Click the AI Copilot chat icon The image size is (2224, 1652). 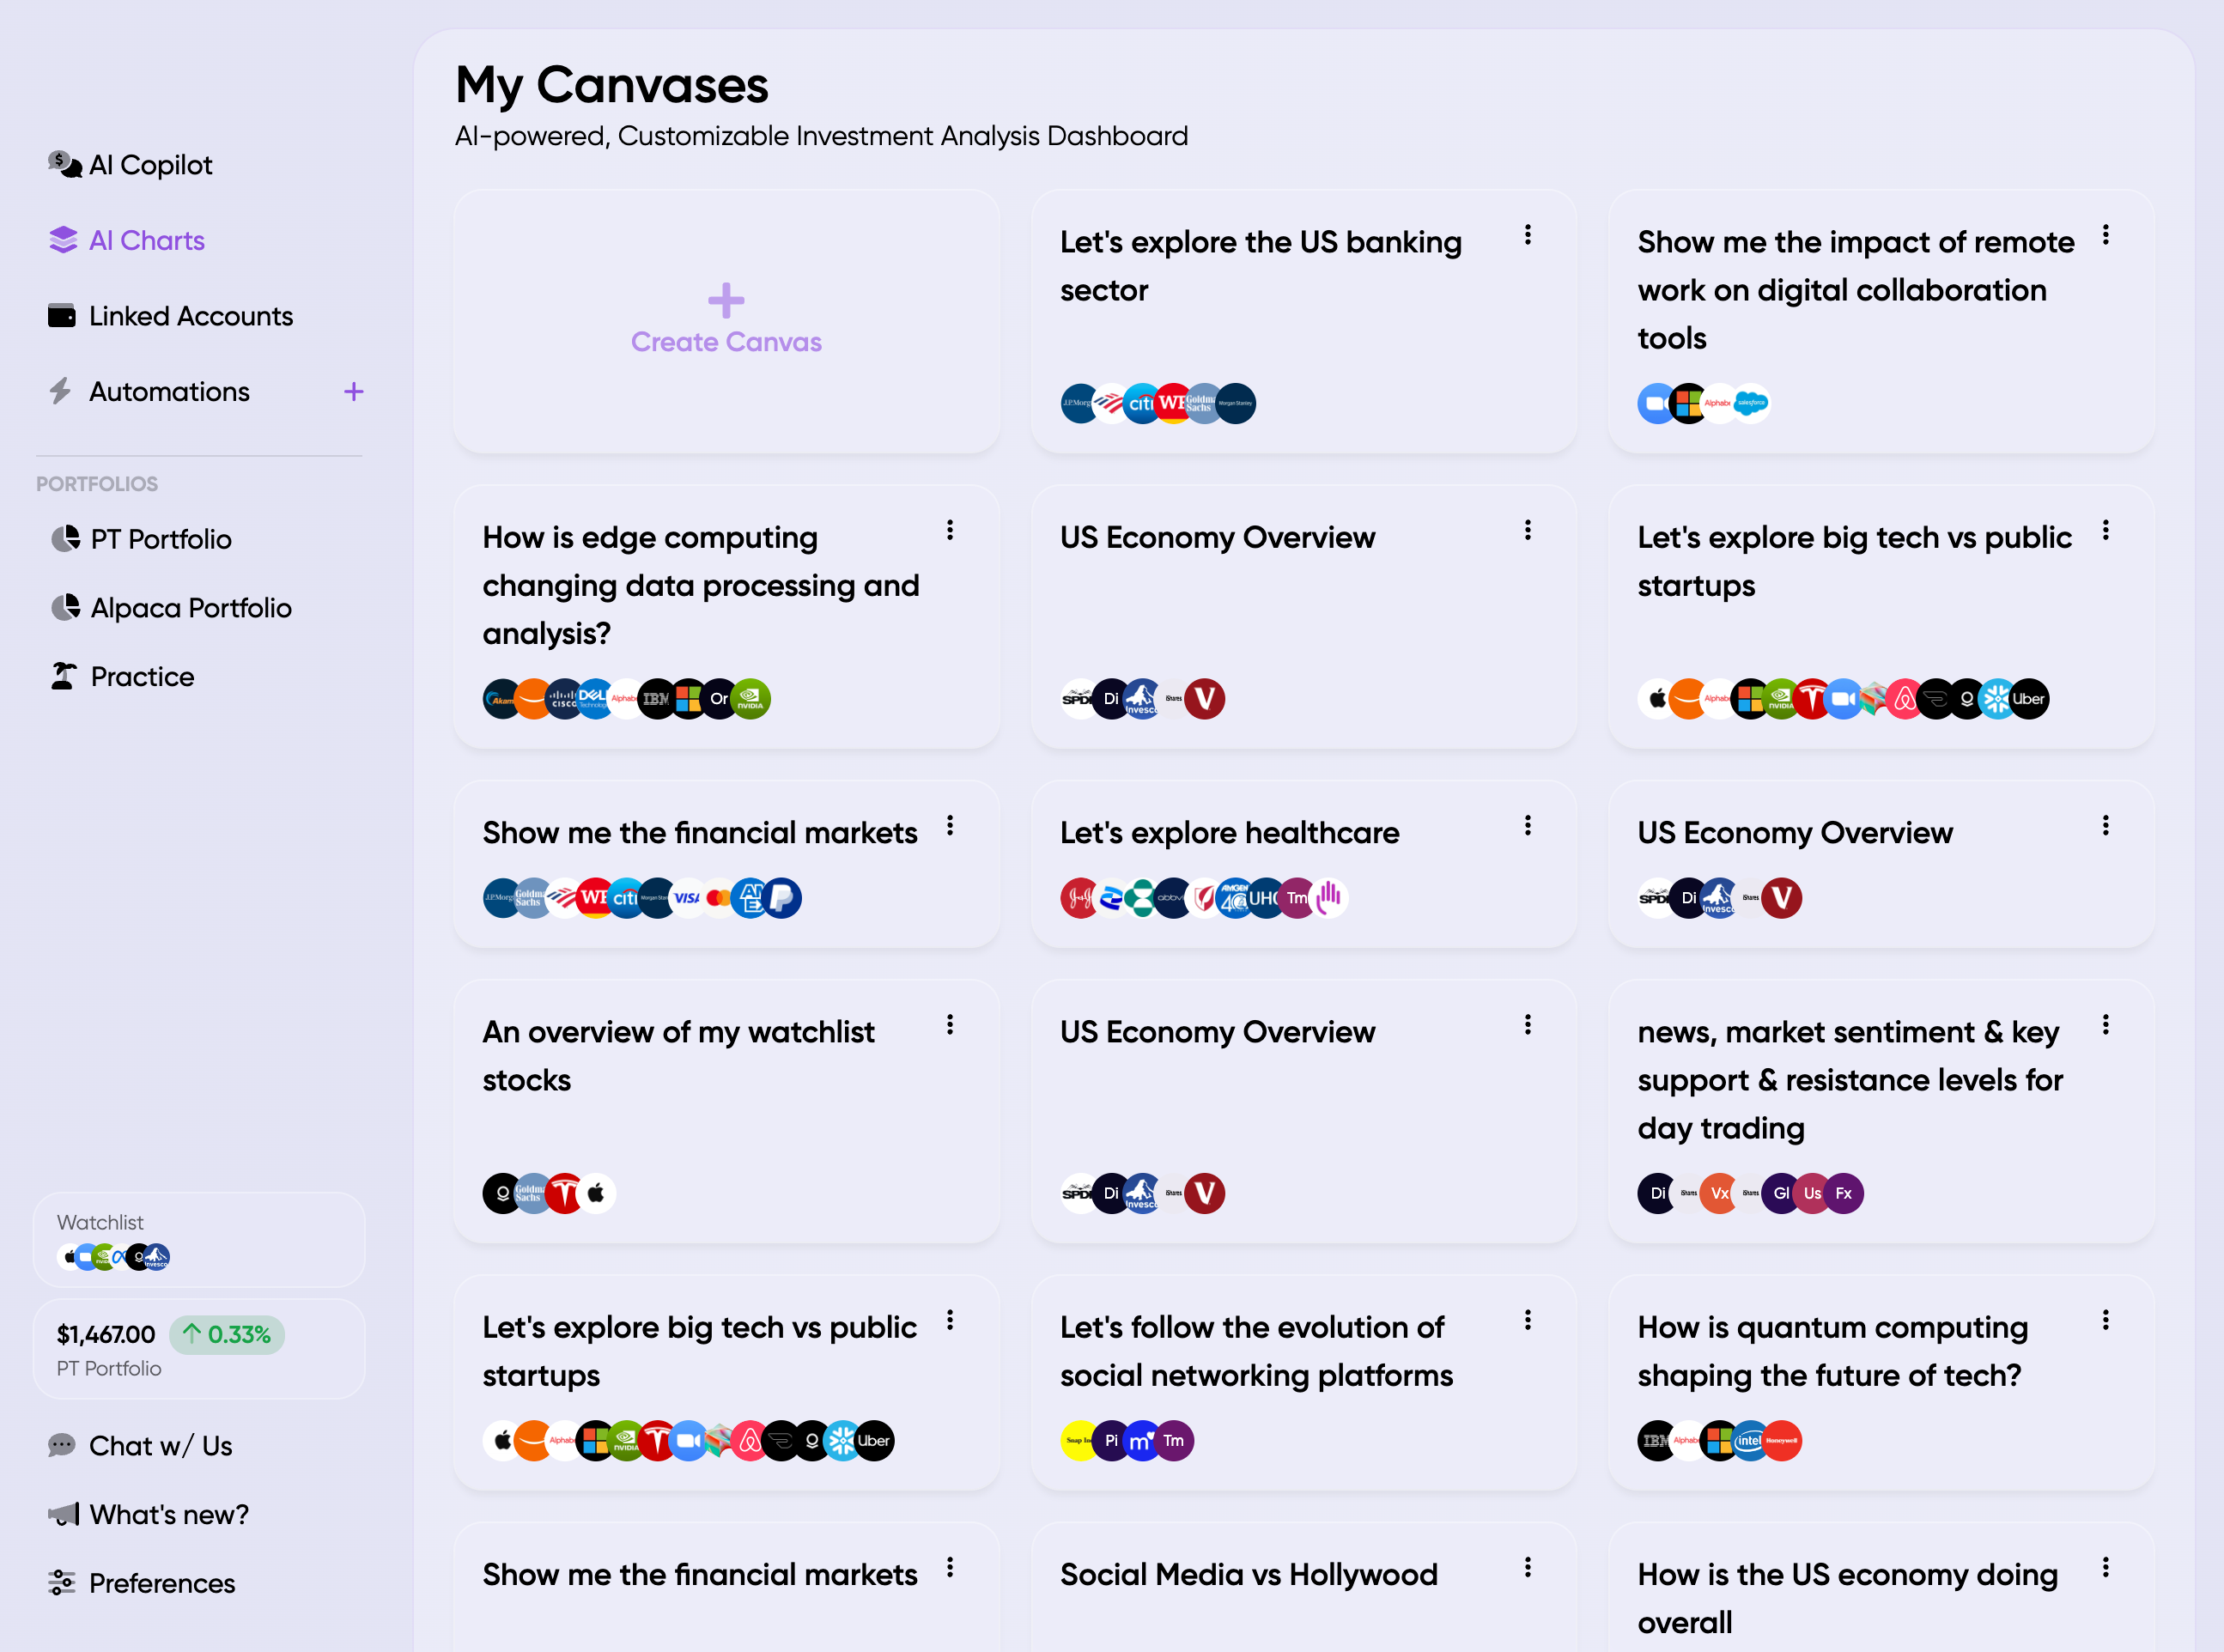coord(64,164)
